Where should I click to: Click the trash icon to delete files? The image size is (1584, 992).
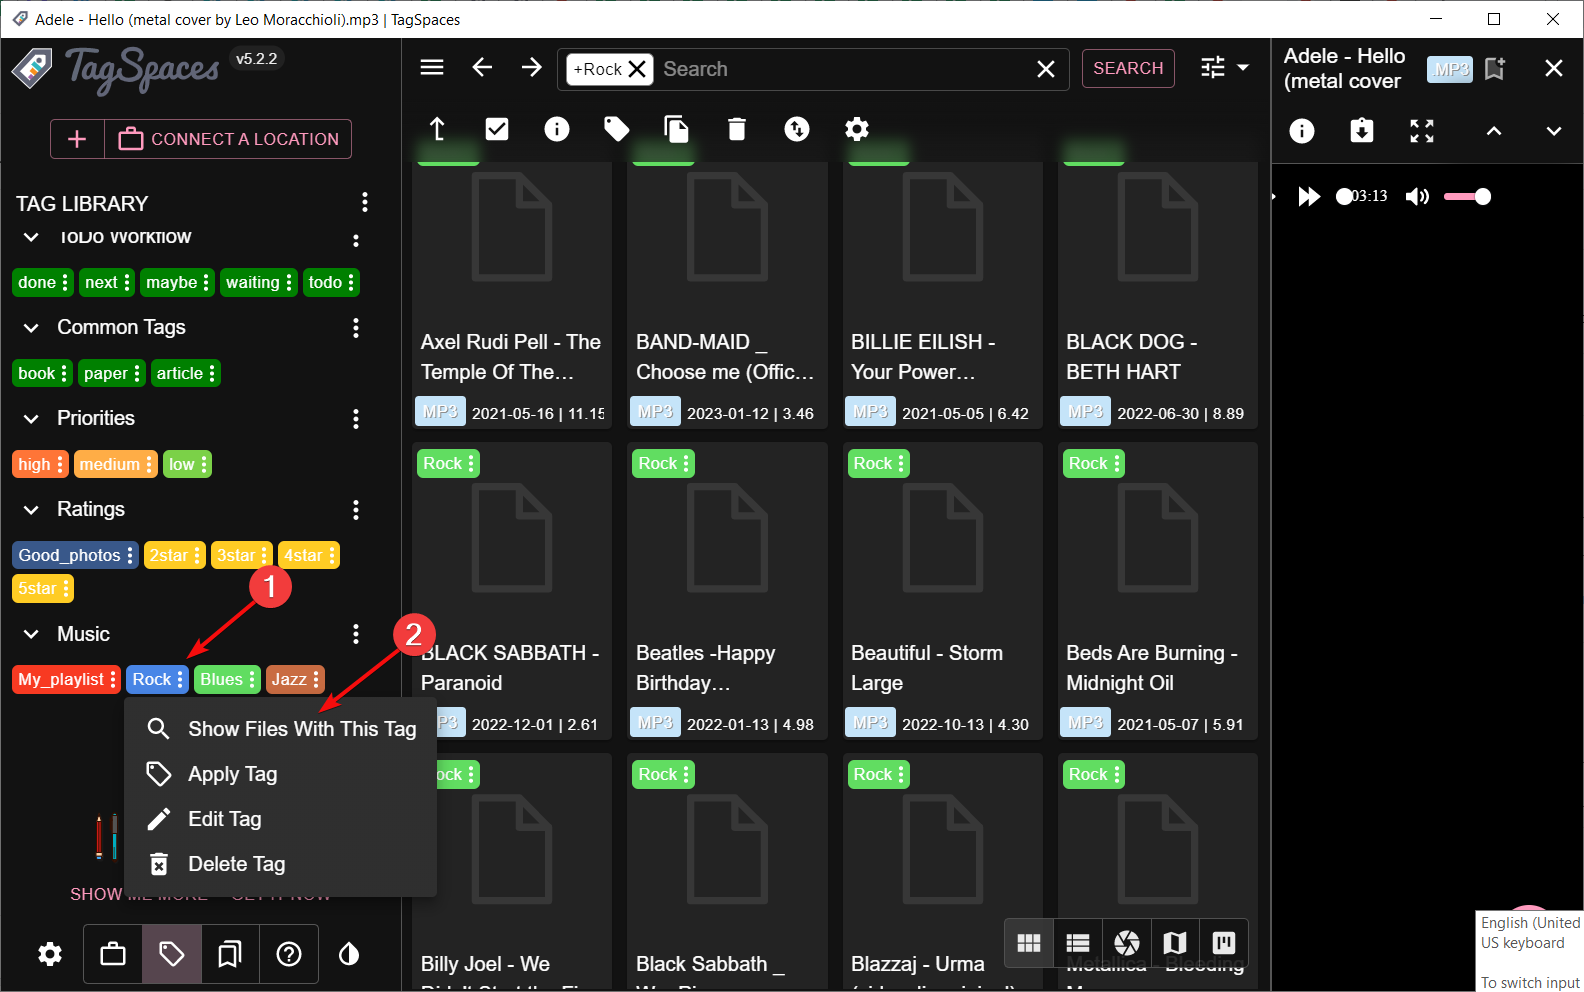click(x=737, y=129)
